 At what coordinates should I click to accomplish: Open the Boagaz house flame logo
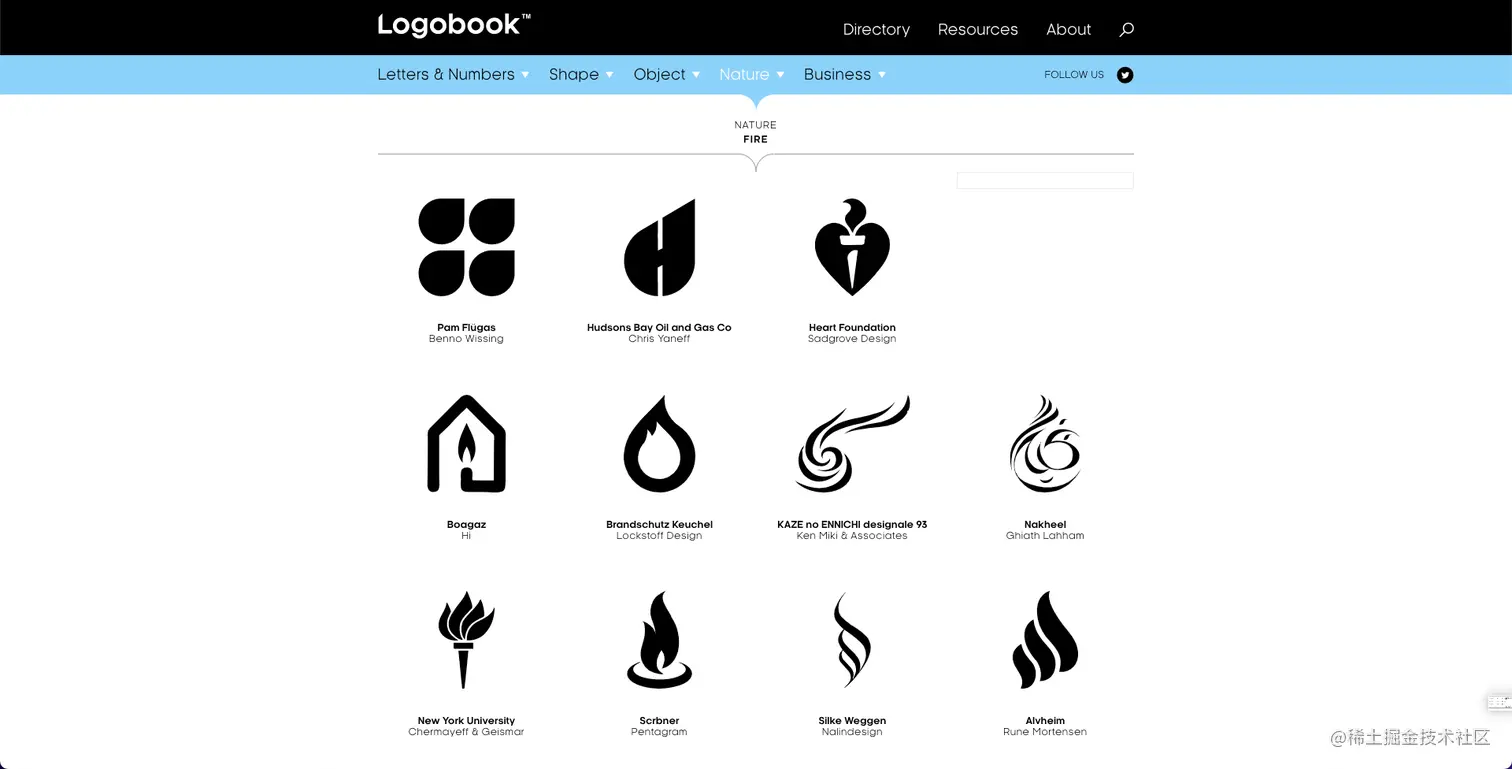pos(466,443)
